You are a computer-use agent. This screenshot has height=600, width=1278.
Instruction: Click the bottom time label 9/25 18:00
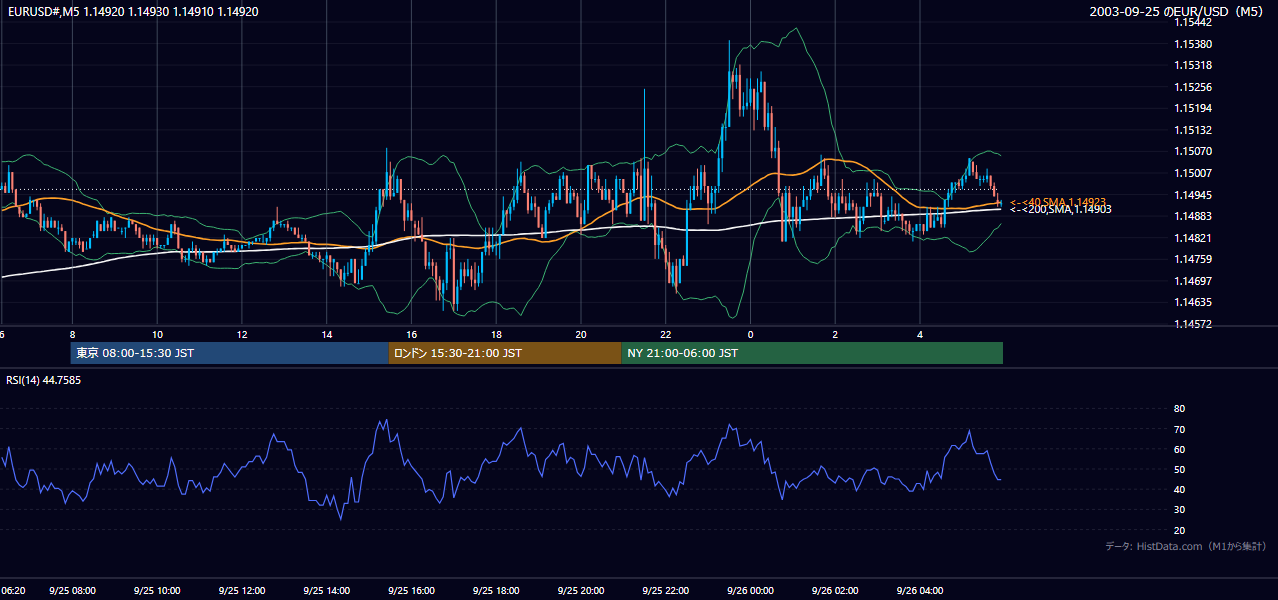[x=497, y=591]
